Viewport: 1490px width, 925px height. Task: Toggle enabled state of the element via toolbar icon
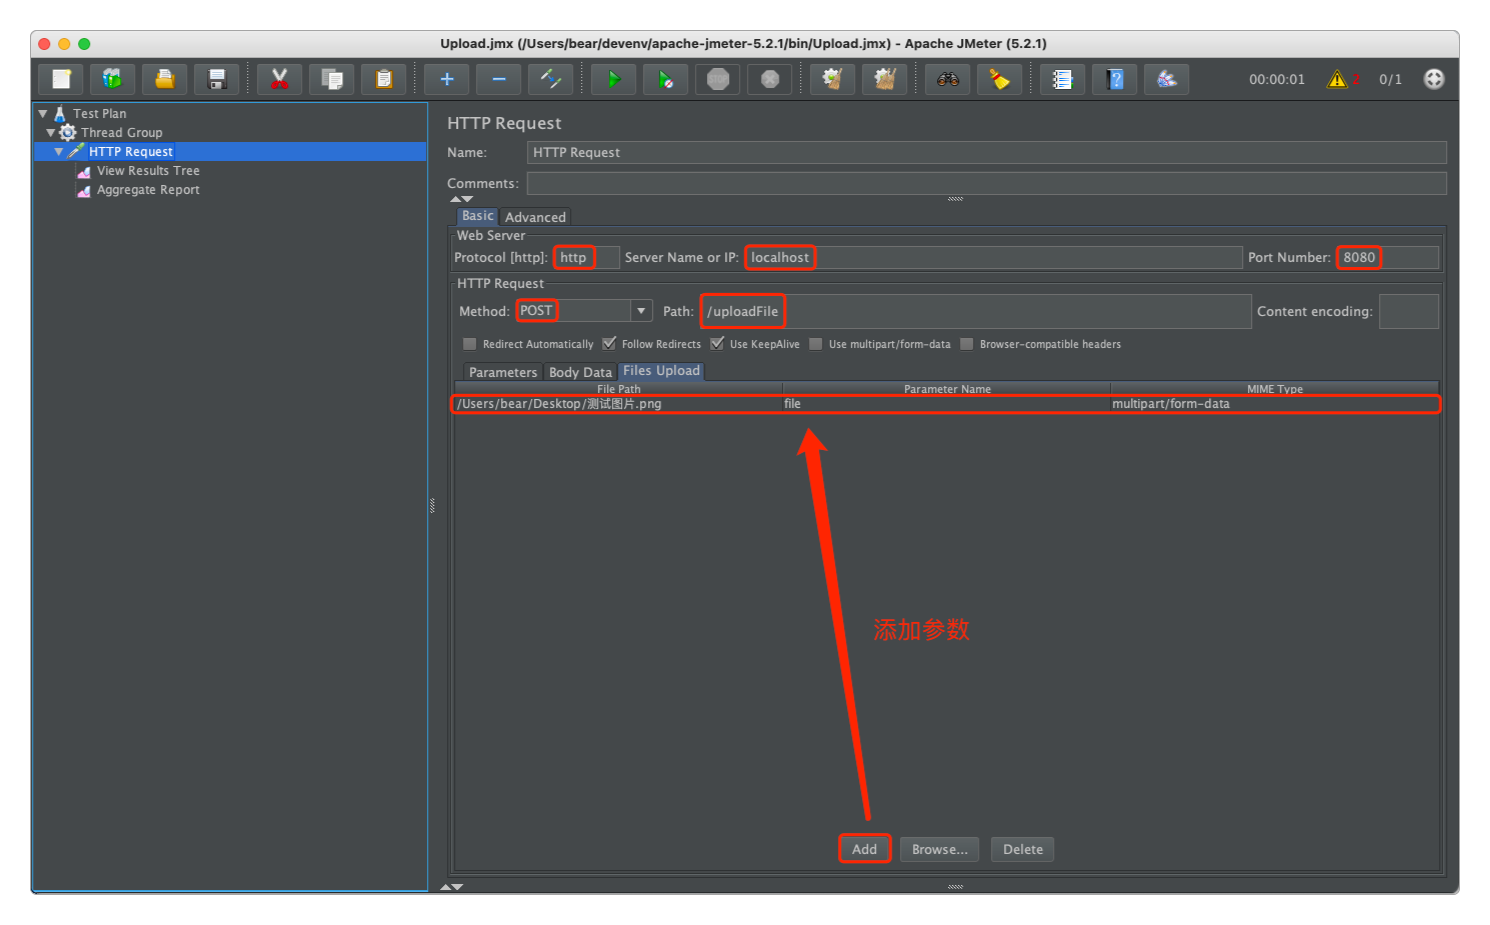coord(551,79)
